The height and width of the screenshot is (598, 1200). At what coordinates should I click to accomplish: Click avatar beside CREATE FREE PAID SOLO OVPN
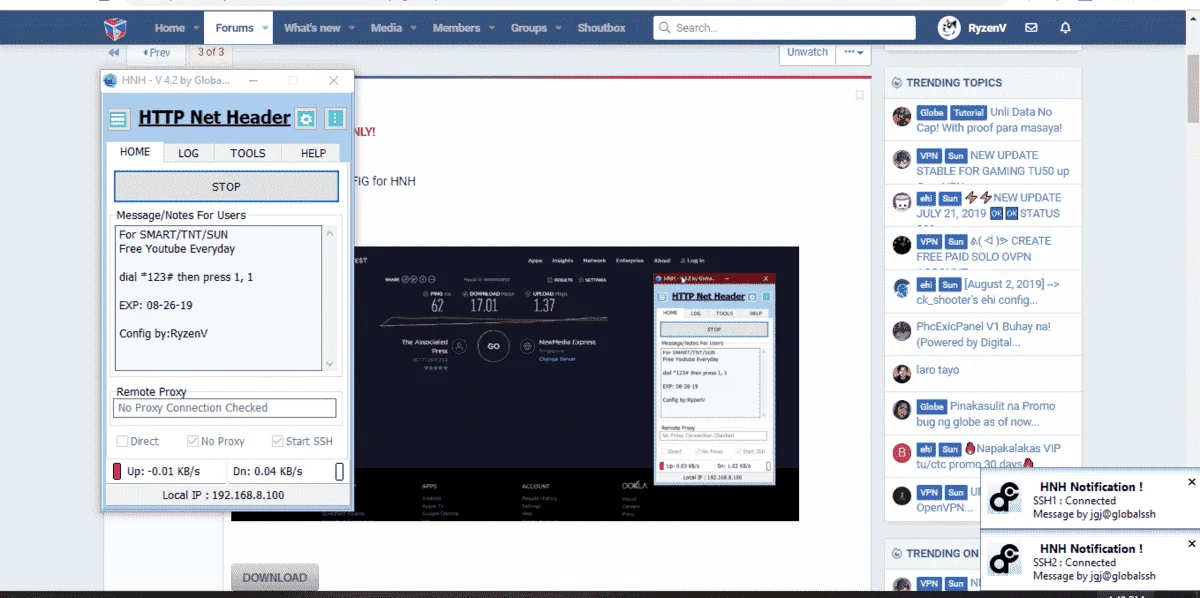pos(902,244)
